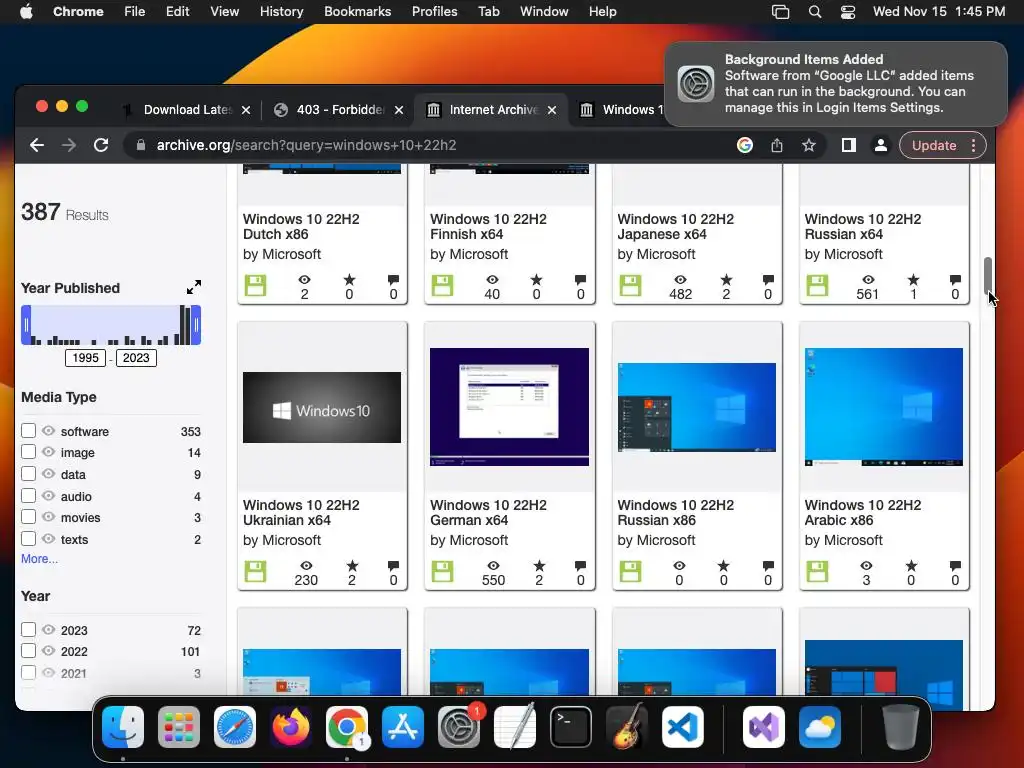Screen dimensions: 1024x768
Task: Toggle eye icon beside image filter
Action: click(48, 452)
